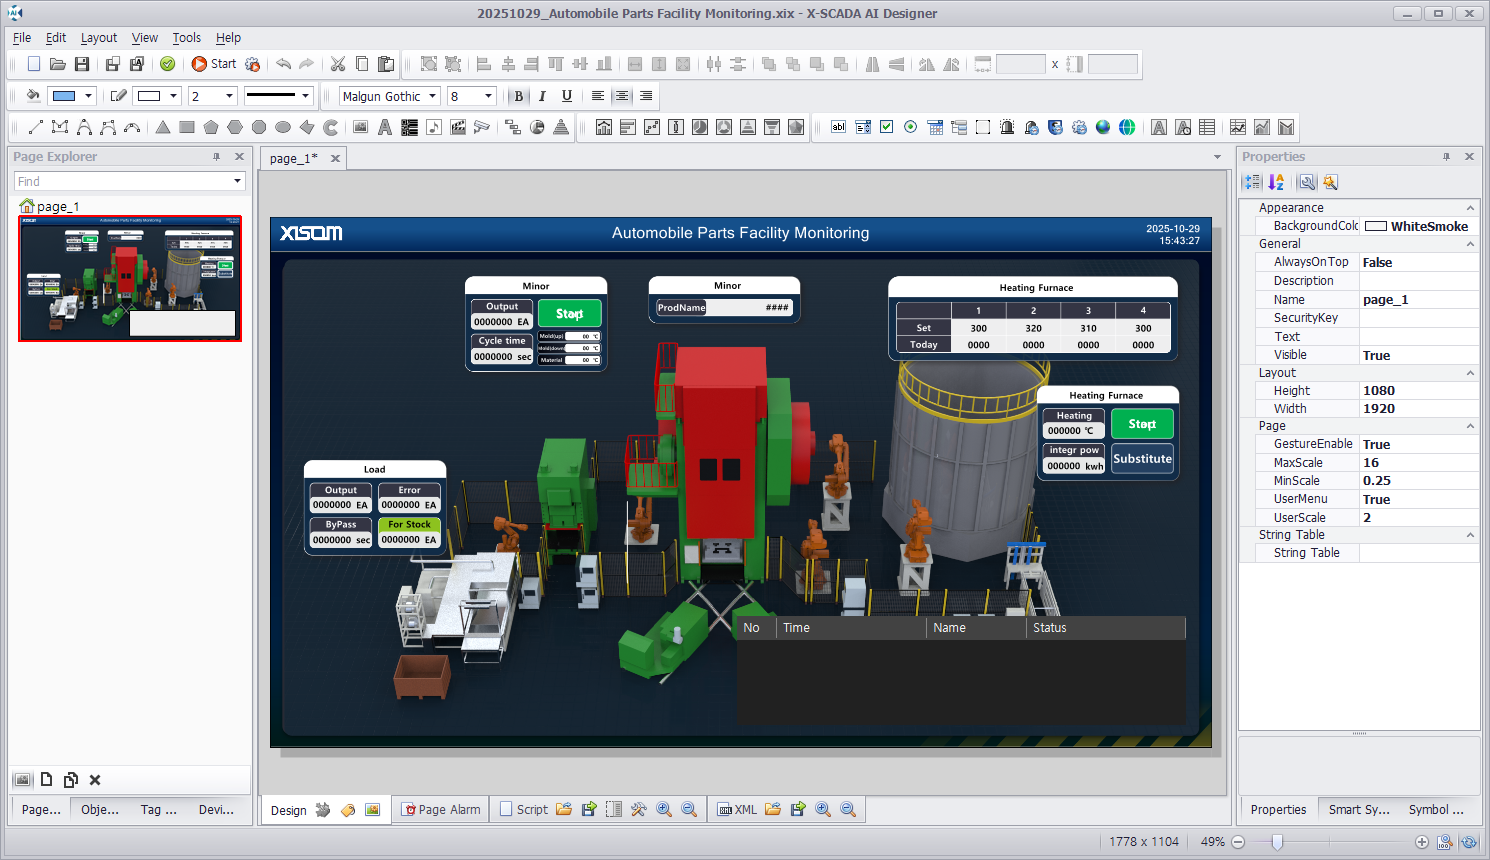Open the Malgun Gothic font dropdown
This screenshot has width=1490, height=860.
pyautogui.click(x=433, y=96)
